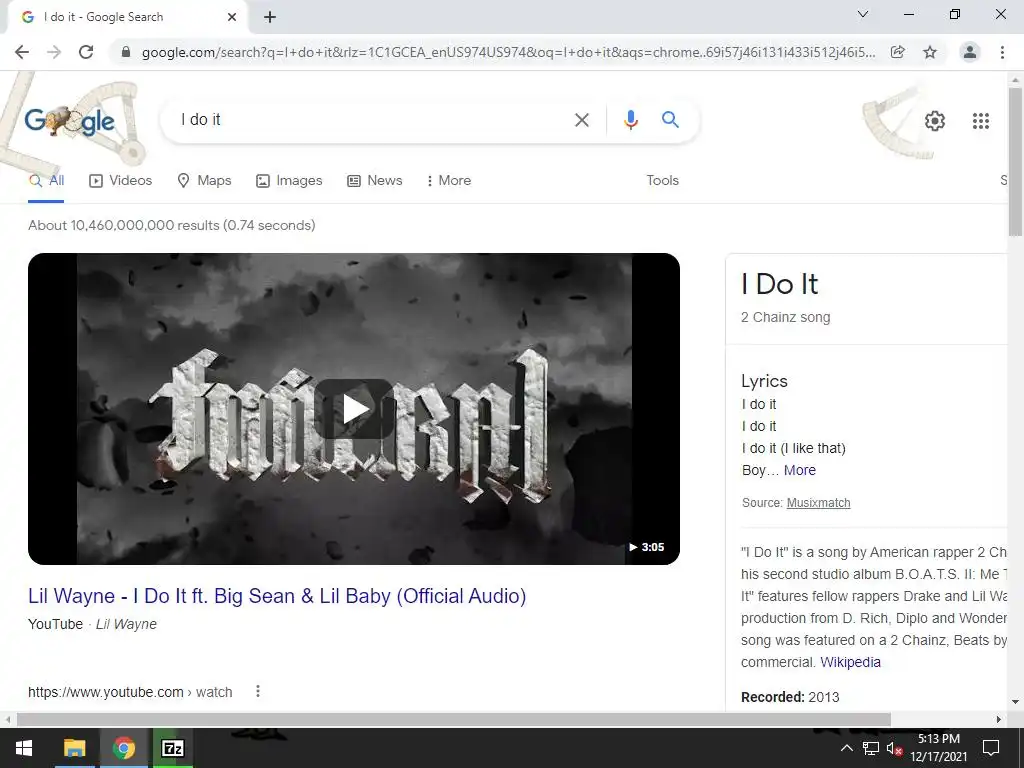Show hidden system tray icons

(846, 748)
